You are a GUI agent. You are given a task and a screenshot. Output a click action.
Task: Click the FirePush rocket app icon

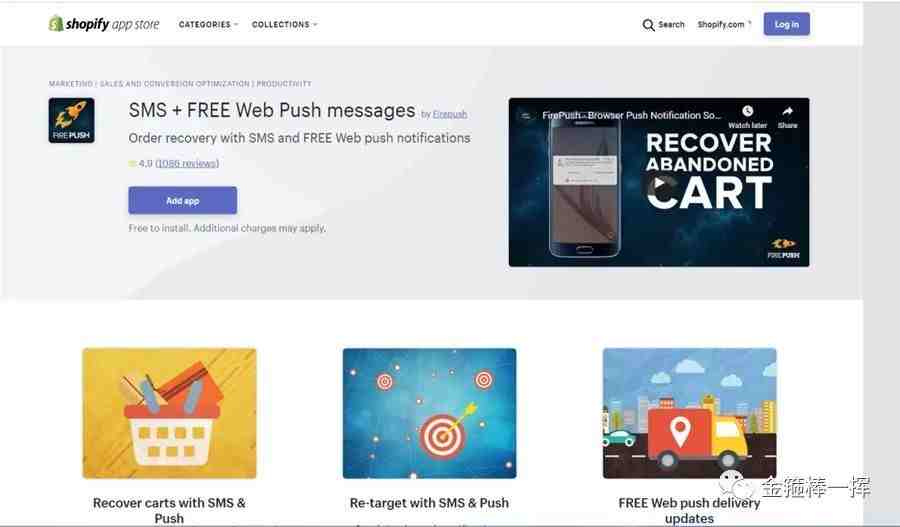[72, 121]
